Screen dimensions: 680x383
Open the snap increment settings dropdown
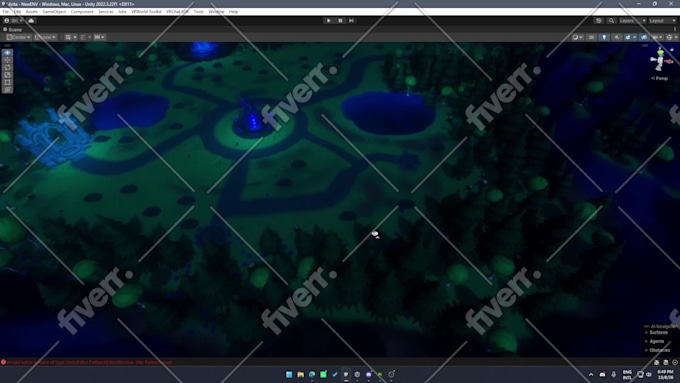pos(99,37)
